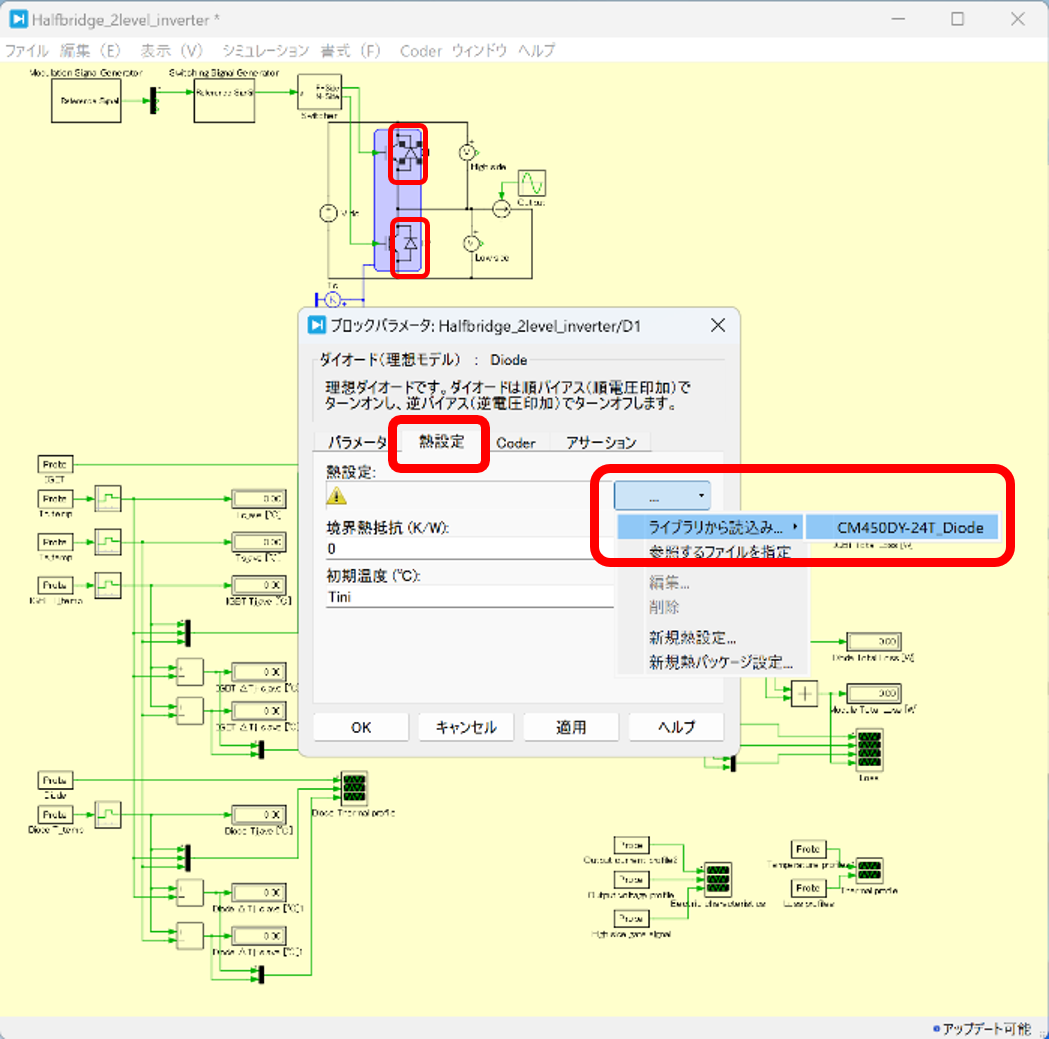Open the Diode Thermal profile scope
The width and height of the screenshot is (1049, 1039).
[353, 789]
